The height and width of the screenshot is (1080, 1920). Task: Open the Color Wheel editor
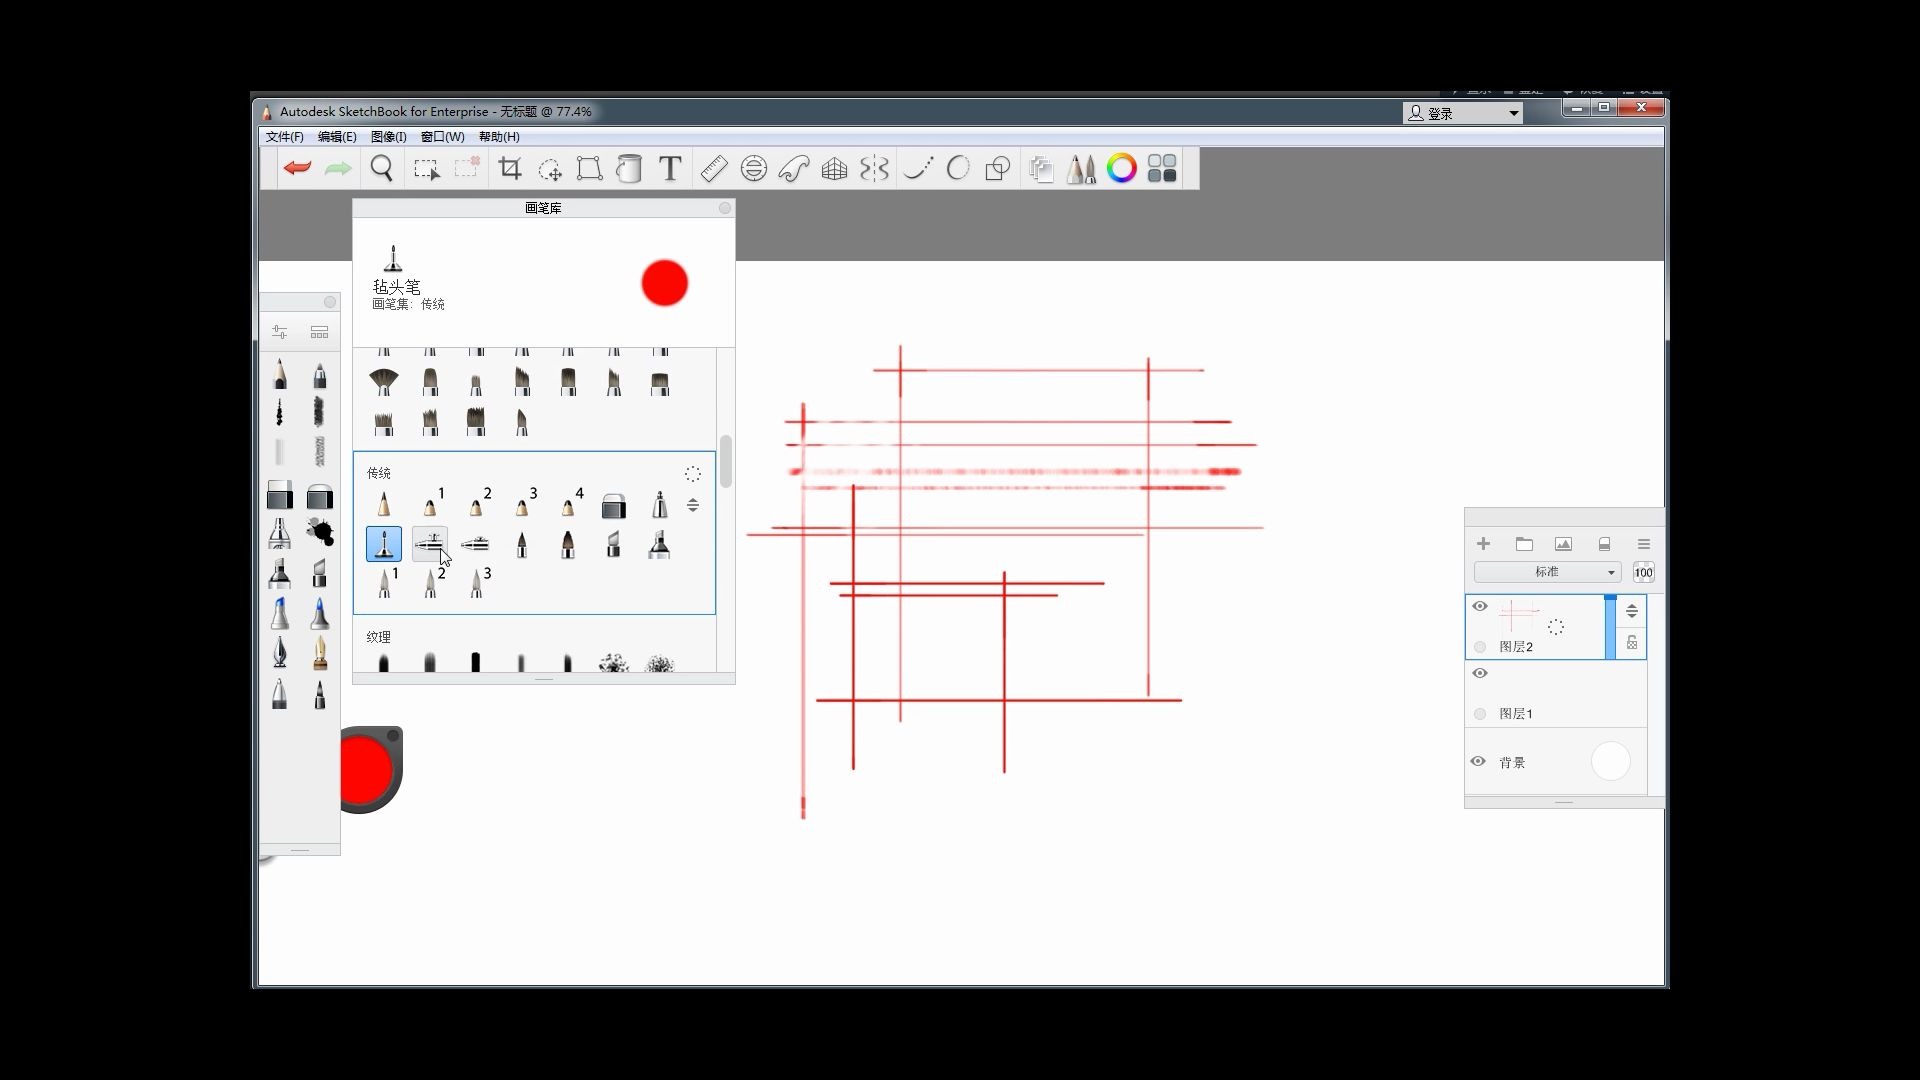1122,168
